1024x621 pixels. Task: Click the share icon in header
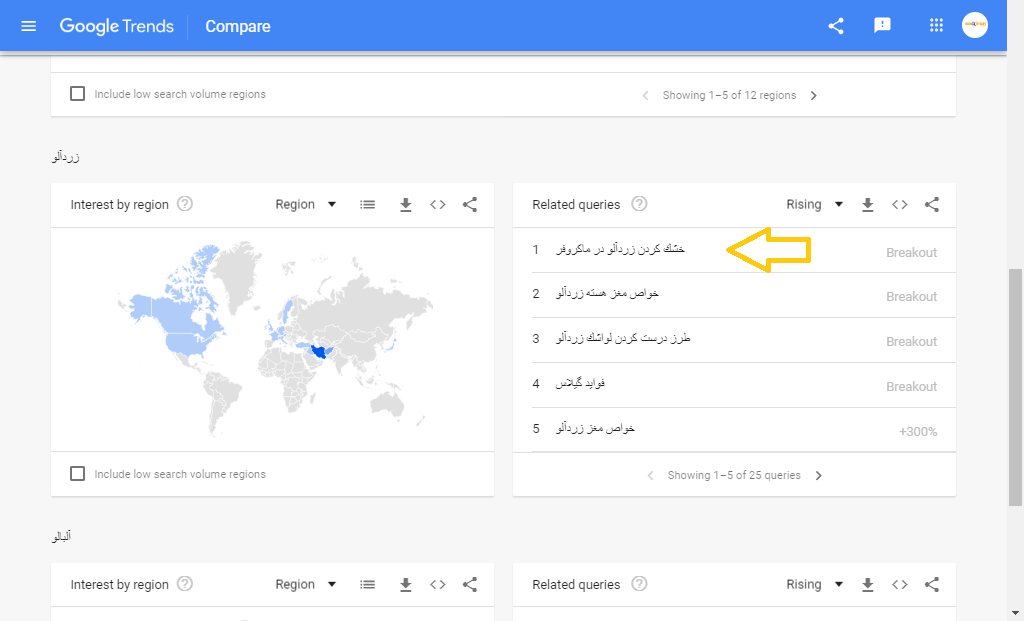pyautogui.click(x=836, y=26)
